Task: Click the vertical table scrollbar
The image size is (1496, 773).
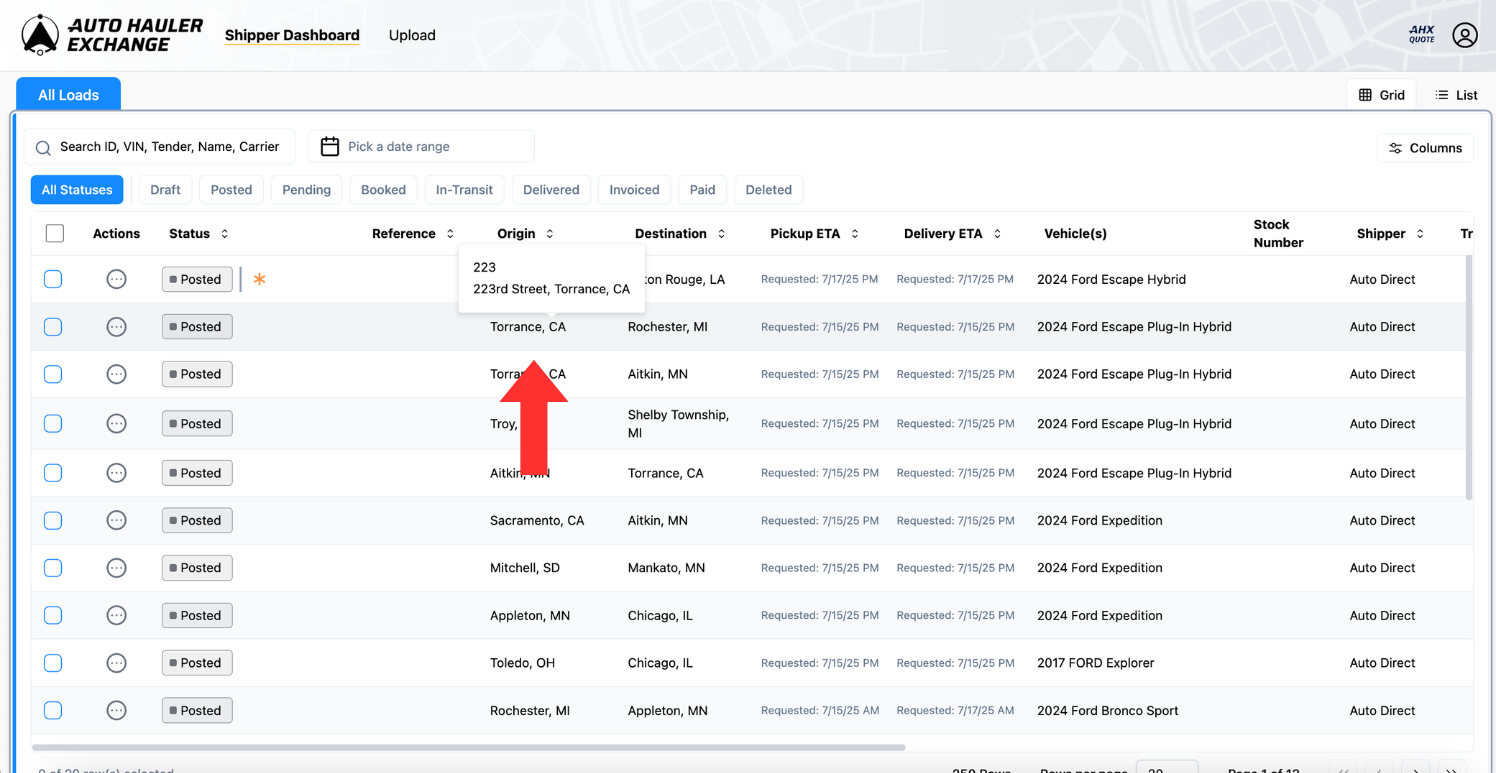Action: pyautogui.click(x=1469, y=377)
